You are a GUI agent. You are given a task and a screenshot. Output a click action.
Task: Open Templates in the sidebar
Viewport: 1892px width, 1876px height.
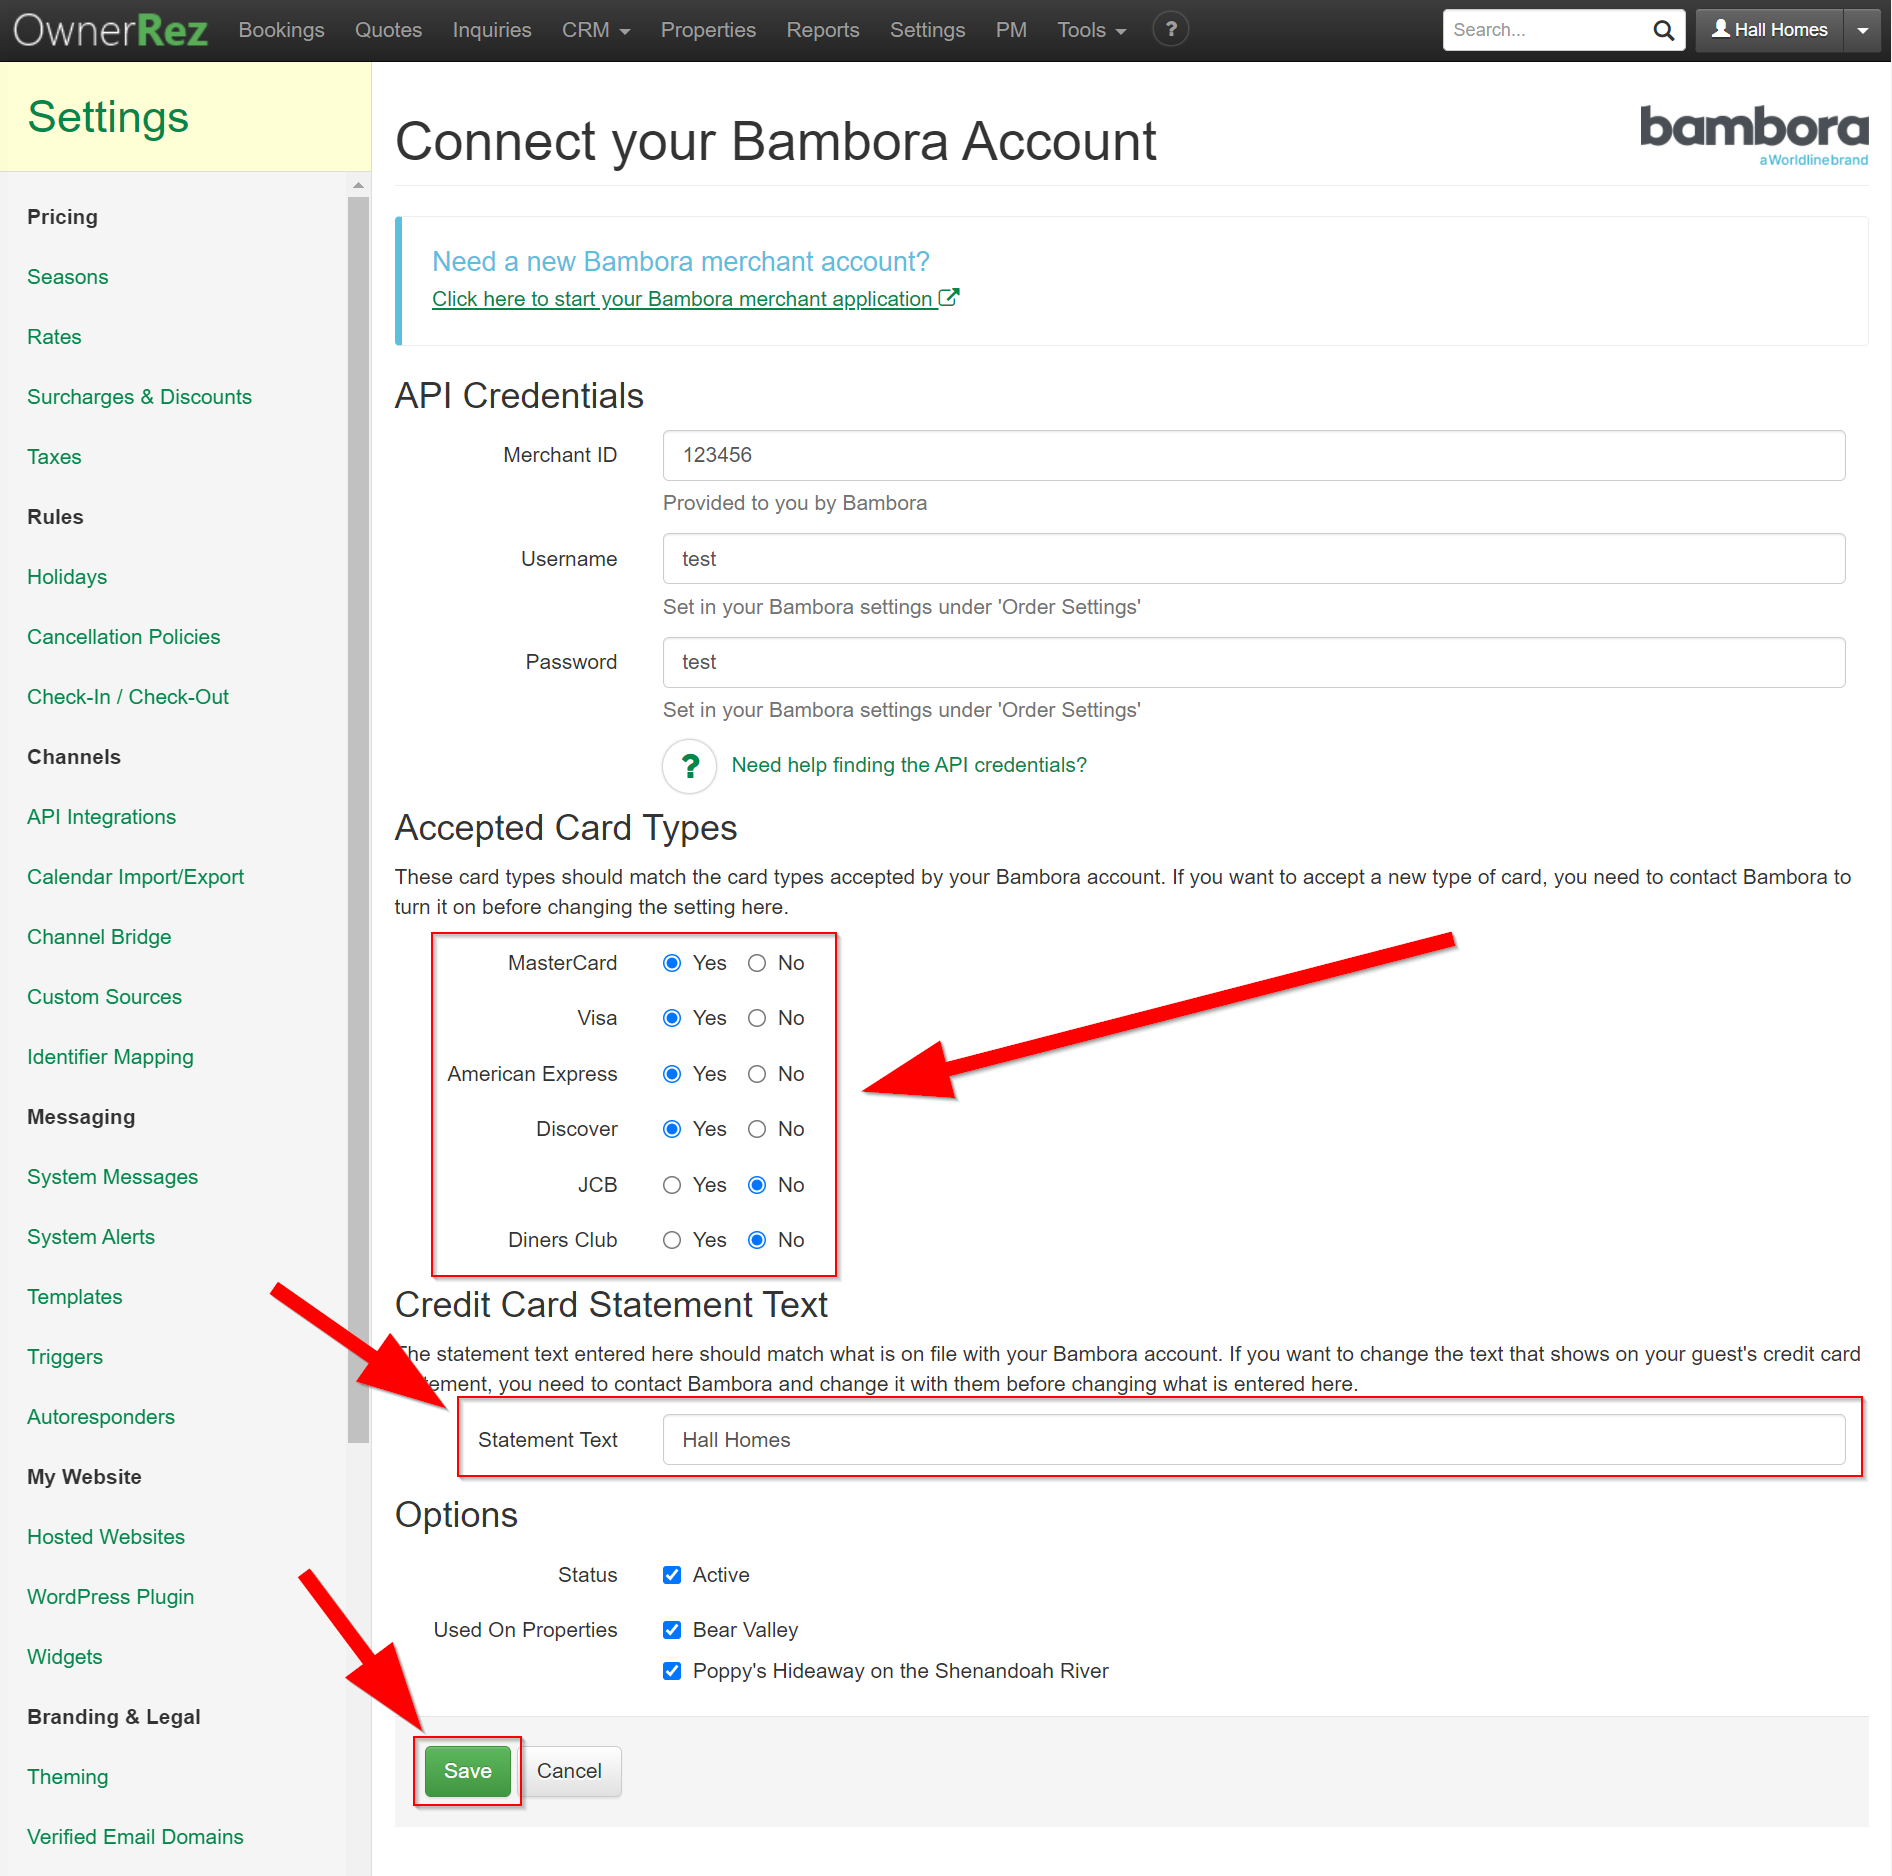pos(75,1297)
